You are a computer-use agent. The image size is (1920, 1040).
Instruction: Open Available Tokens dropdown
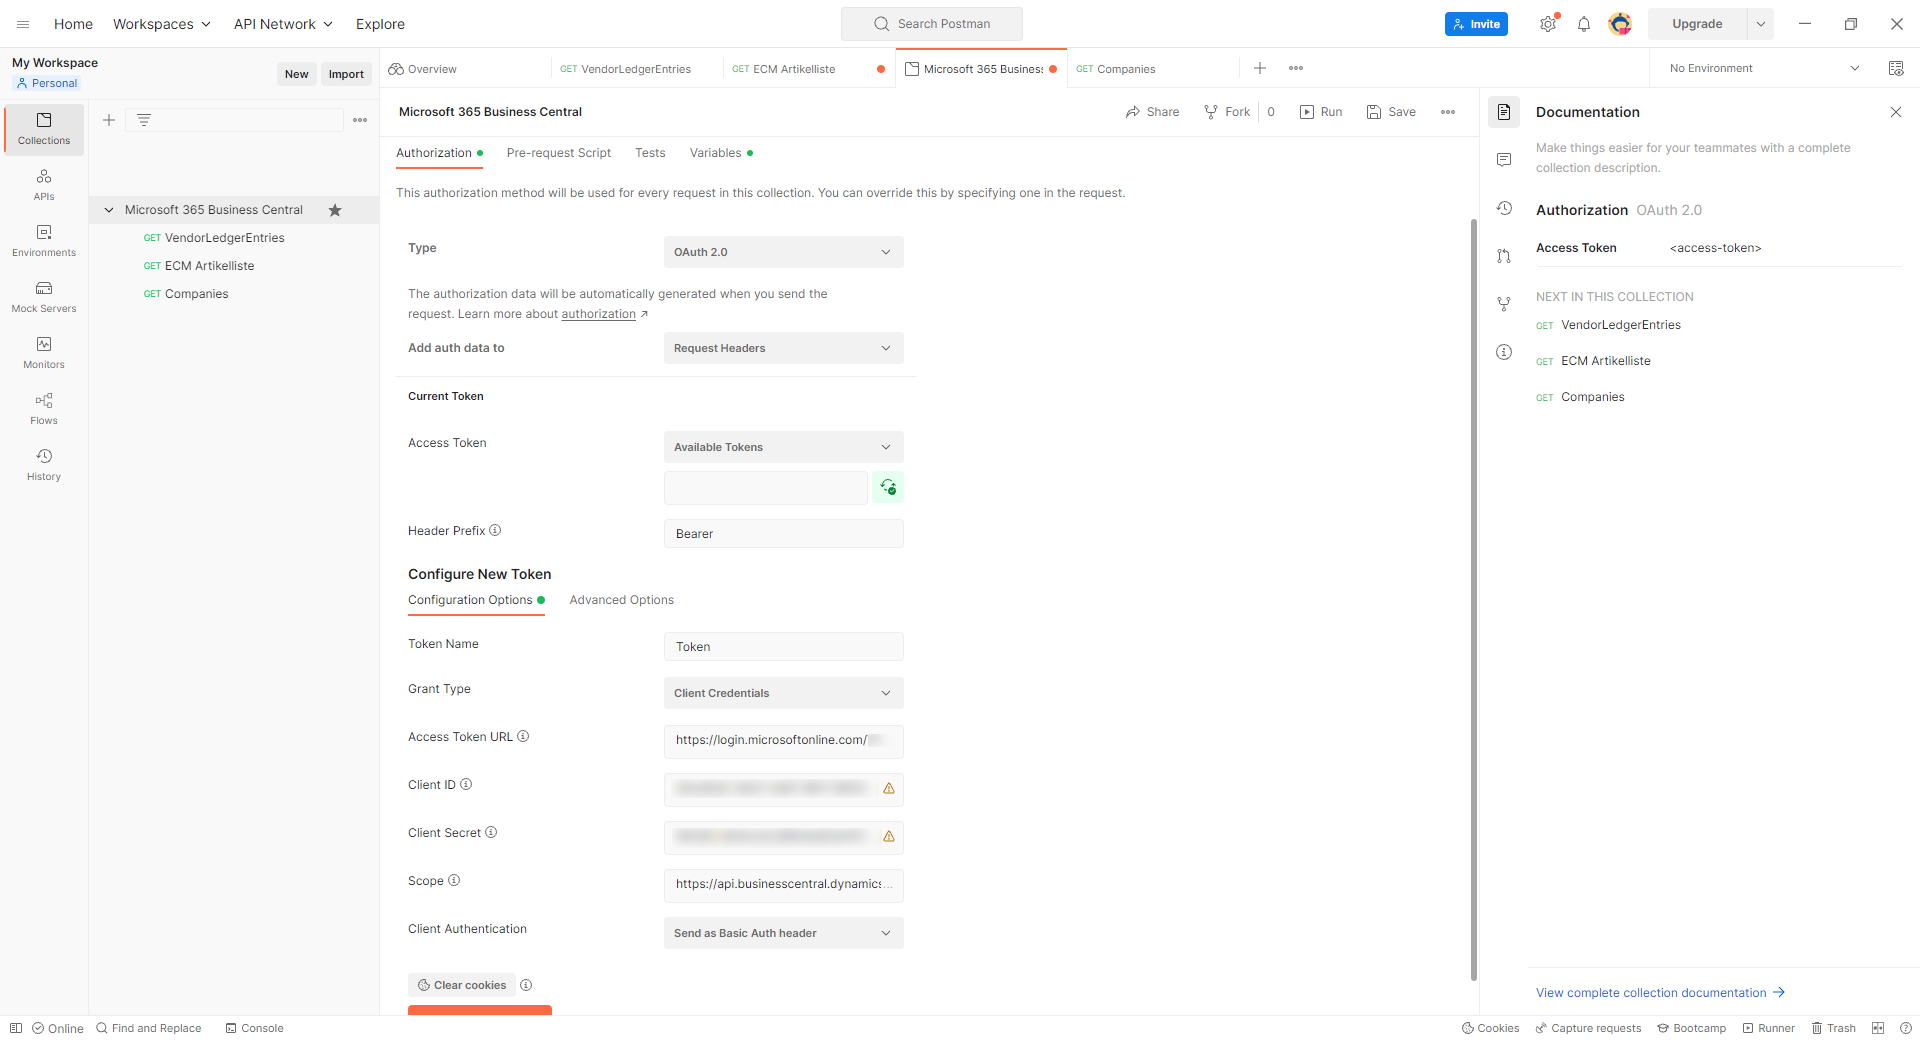click(x=784, y=447)
